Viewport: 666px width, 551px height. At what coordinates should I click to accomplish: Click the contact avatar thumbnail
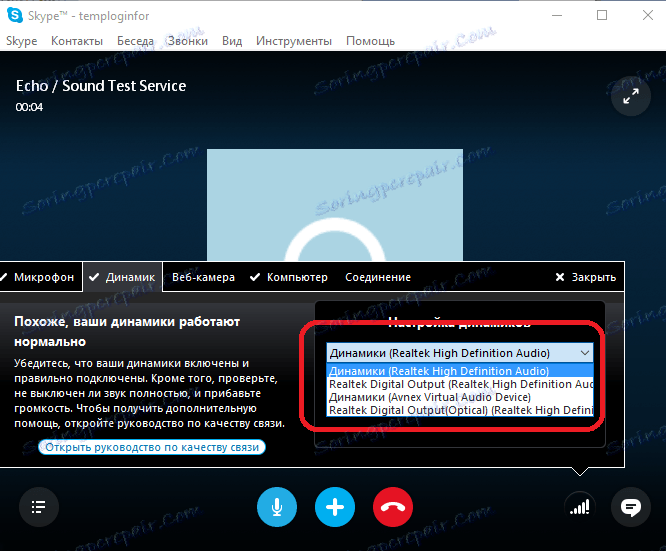click(335, 205)
